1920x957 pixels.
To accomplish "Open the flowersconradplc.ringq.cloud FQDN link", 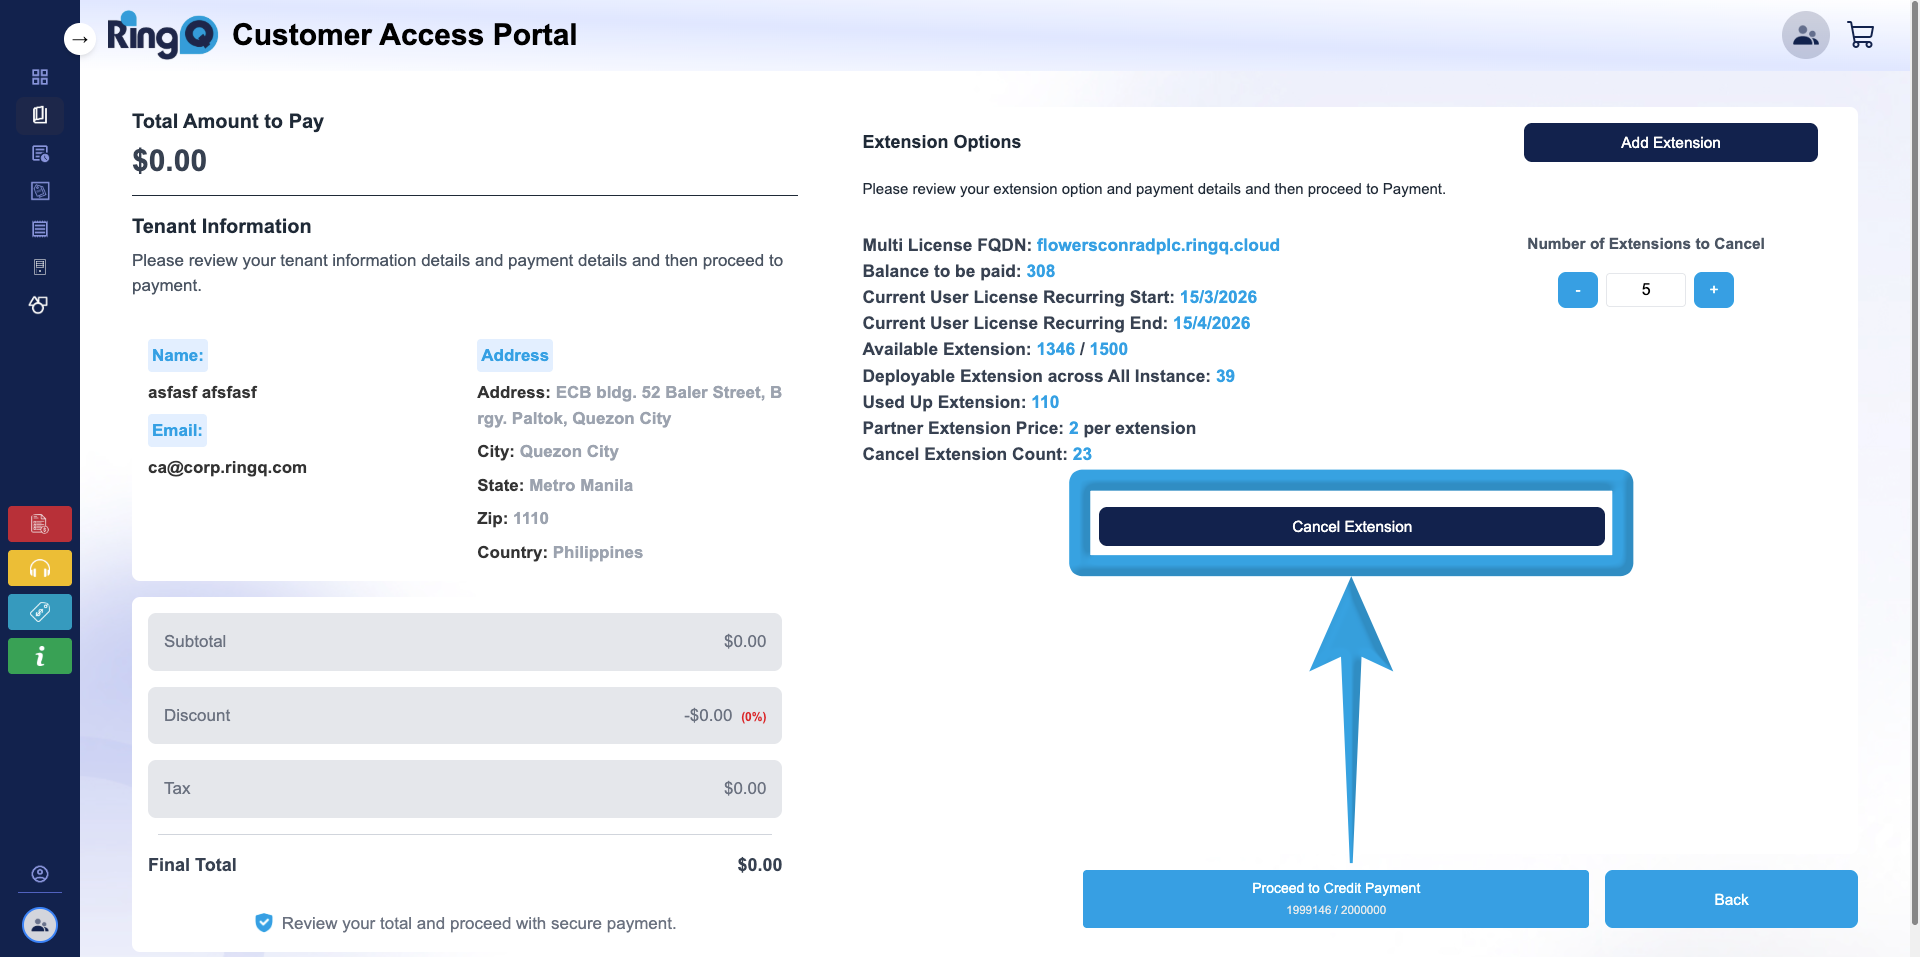I will 1157,245.
